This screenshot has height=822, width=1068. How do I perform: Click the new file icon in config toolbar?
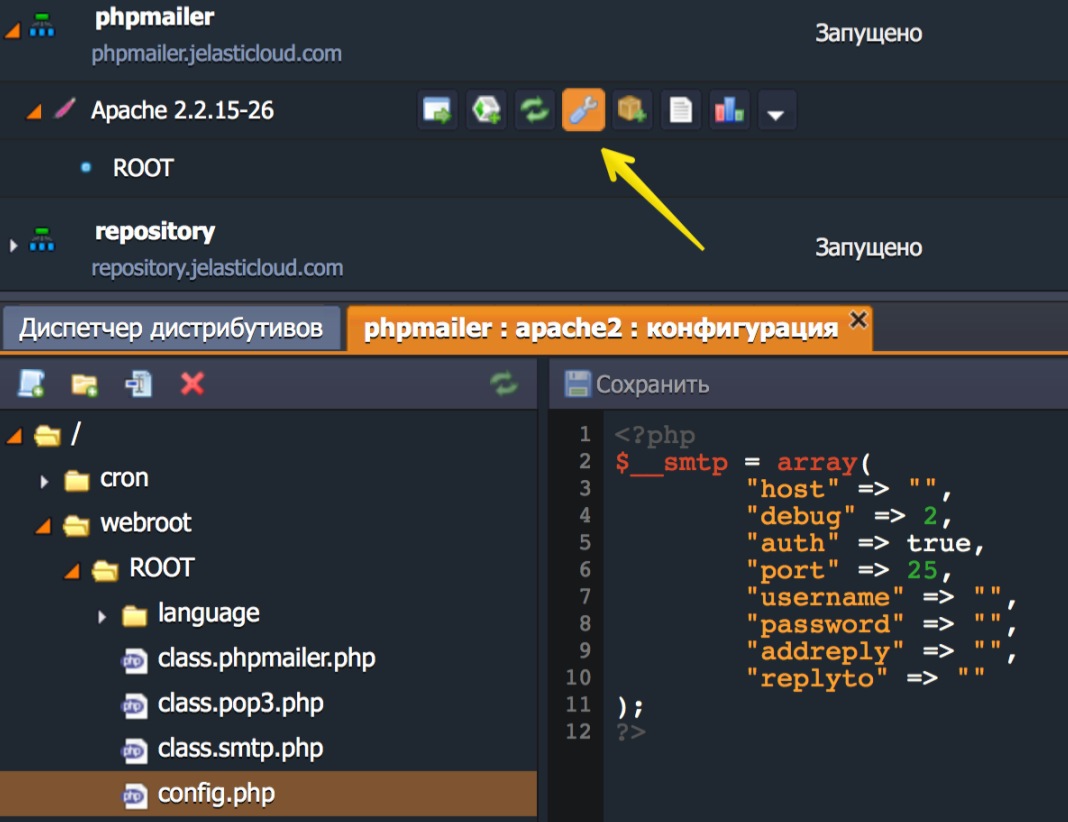(31, 384)
